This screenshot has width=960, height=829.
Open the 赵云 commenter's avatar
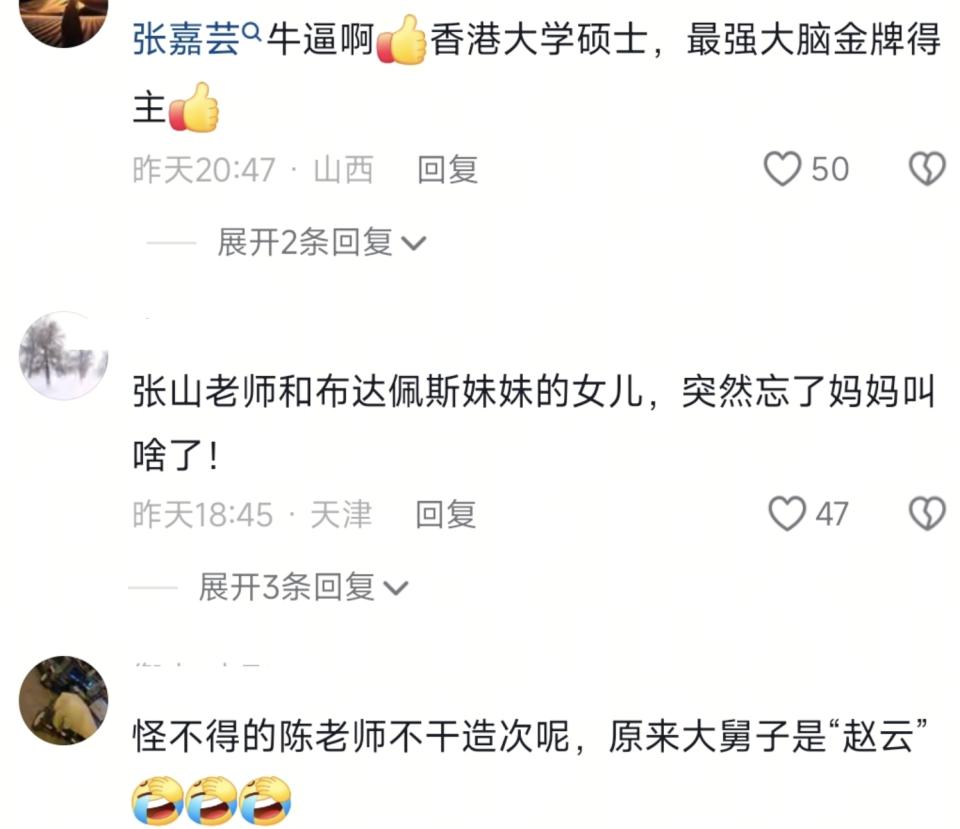tap(64, 700)
